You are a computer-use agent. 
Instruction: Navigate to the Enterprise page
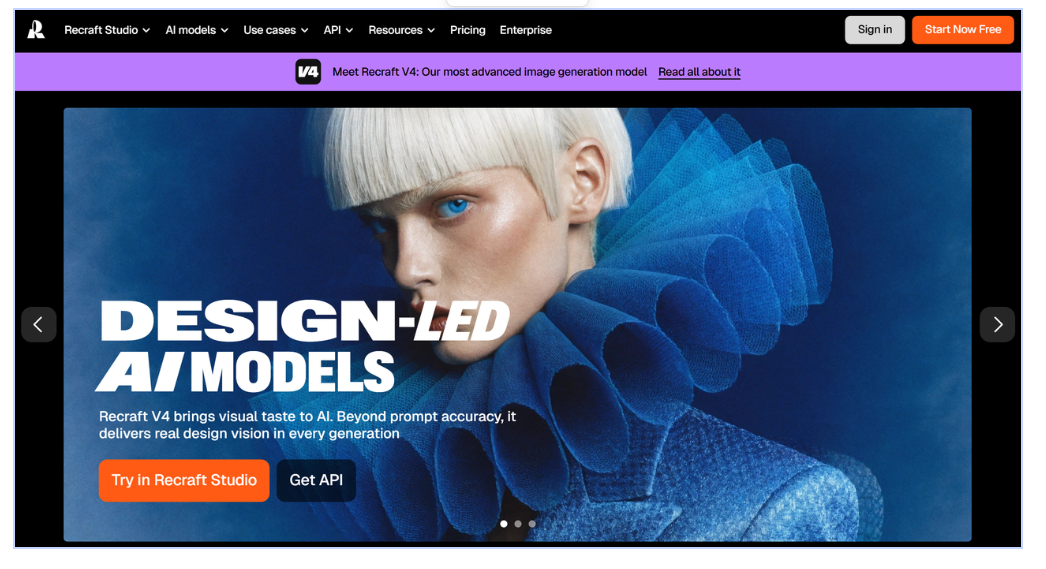(525, 30)
